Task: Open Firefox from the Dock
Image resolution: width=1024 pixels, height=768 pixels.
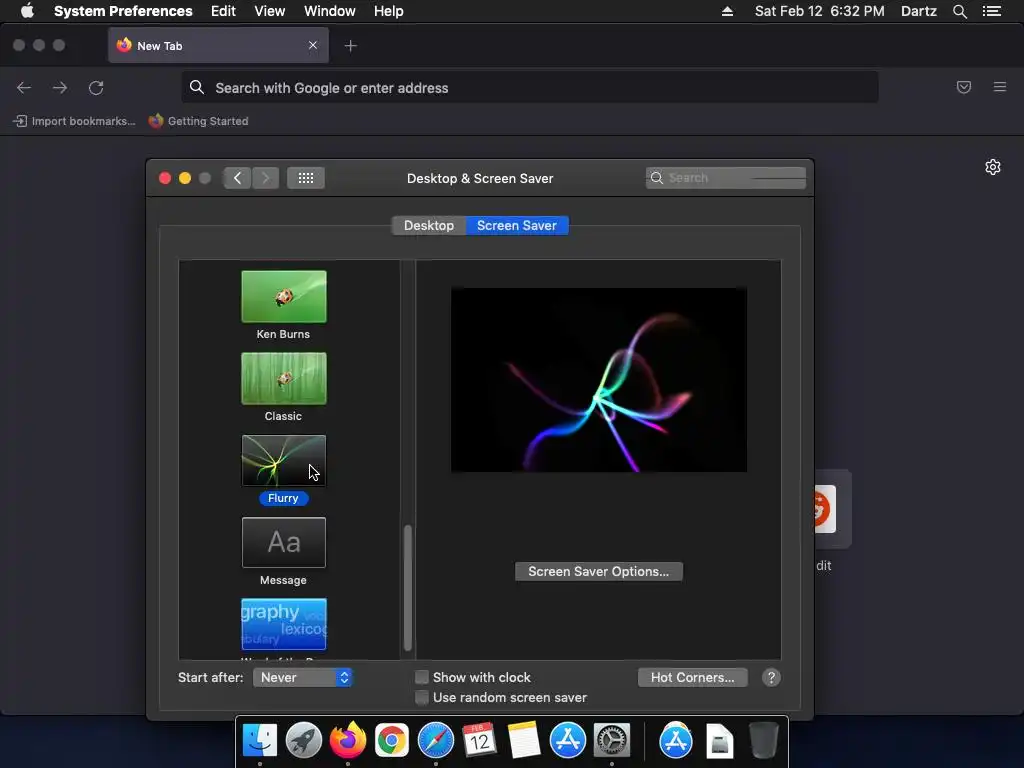Action: (347, 741)
